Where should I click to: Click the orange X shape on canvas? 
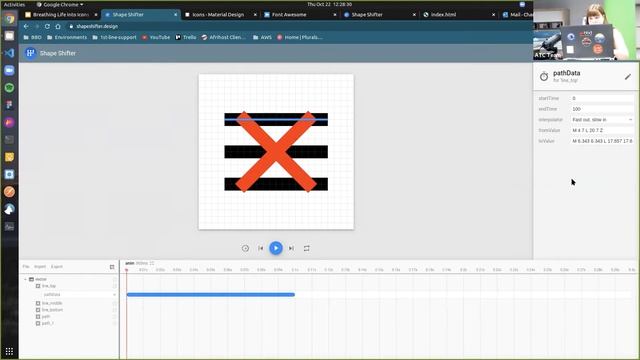click(276, 152)
